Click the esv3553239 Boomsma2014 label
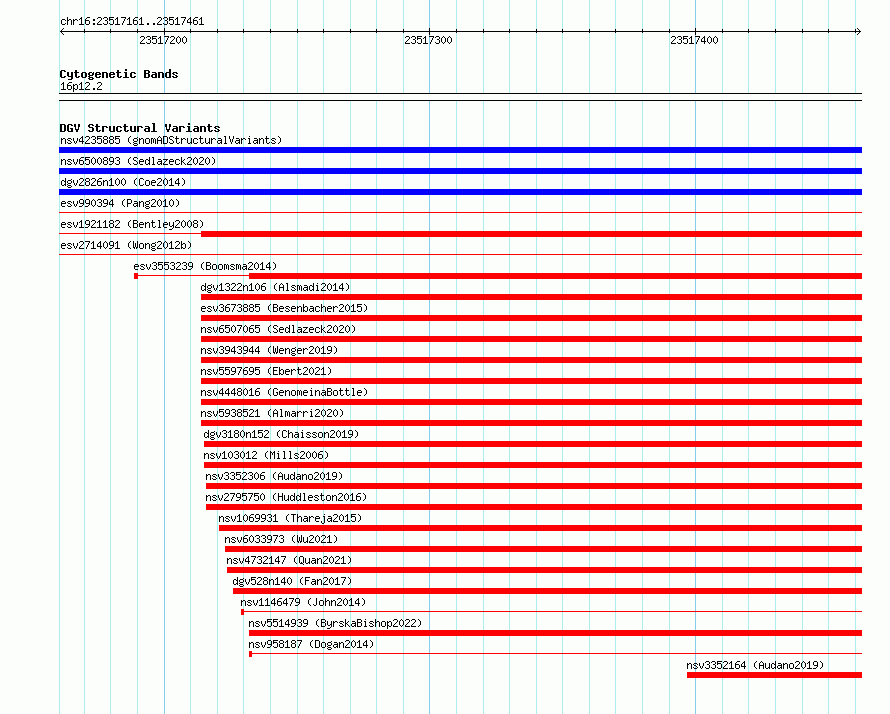The width and height of the screenshot is (890, 714). tap(205, 266)
